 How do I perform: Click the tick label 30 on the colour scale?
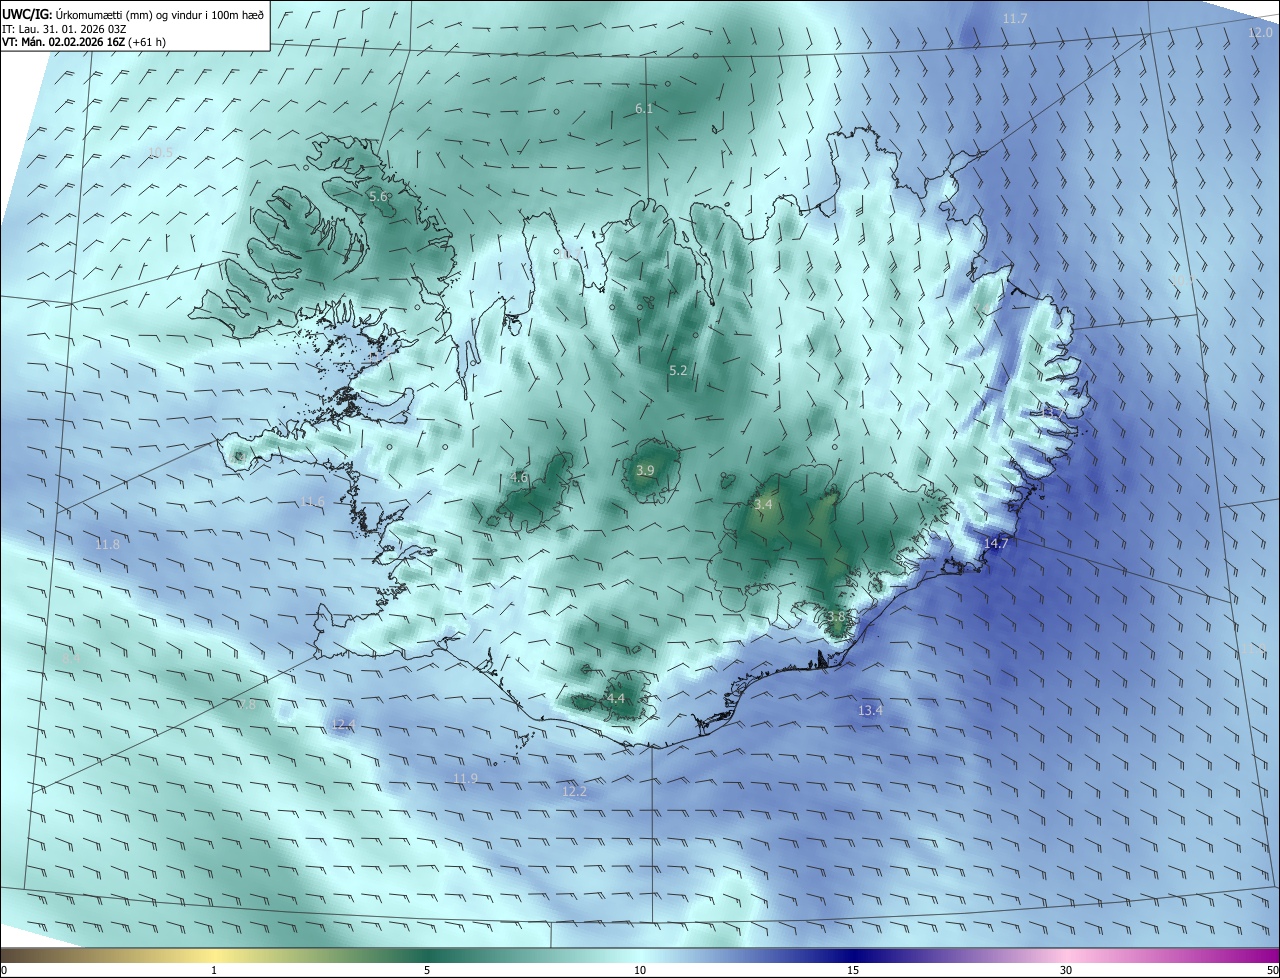point(1066,970)
